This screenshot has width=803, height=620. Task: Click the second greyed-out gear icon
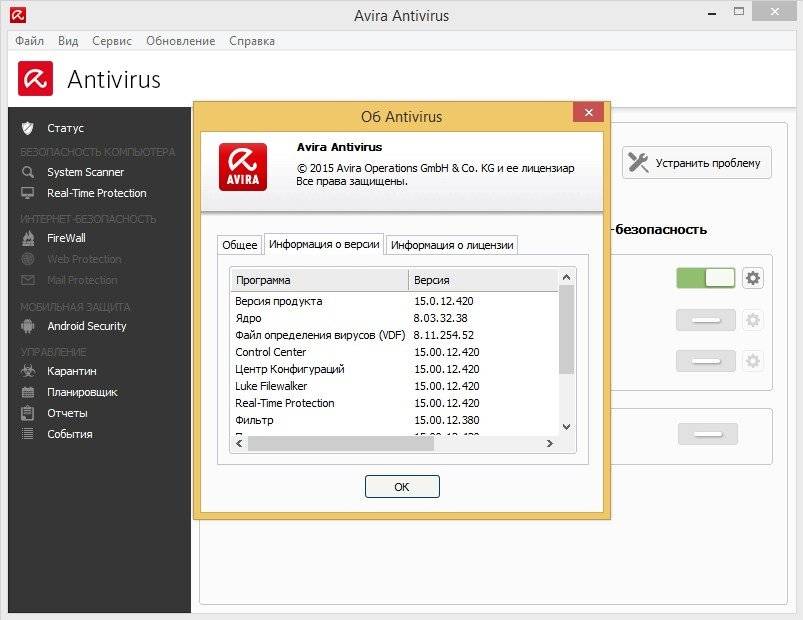pyautogui.click(x=753, y=320)
